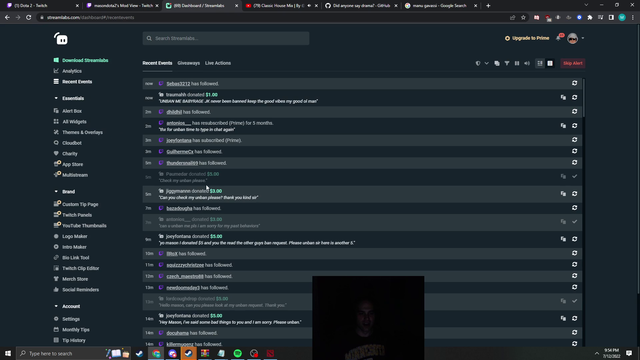
Task: Click the Twitch Panels icon
Action: tap(57, 214)
